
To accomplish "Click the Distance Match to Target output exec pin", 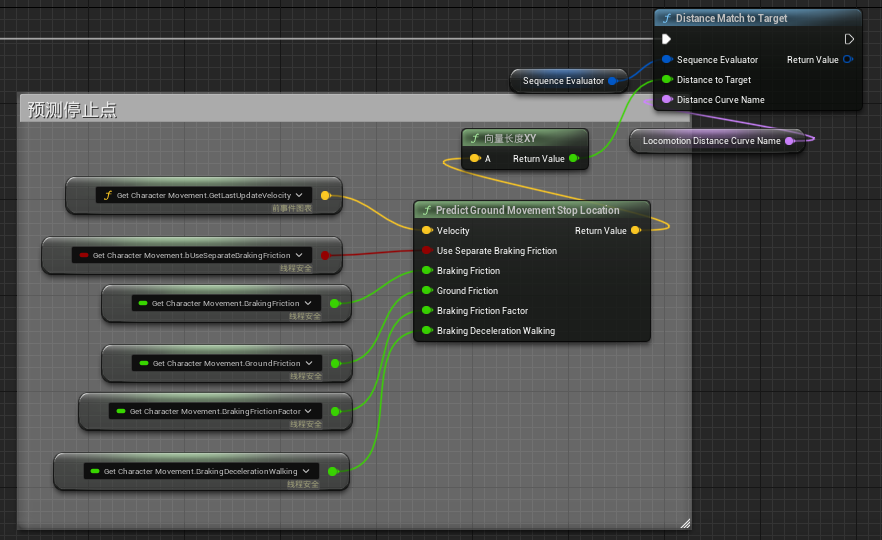I will coord(849,39).
